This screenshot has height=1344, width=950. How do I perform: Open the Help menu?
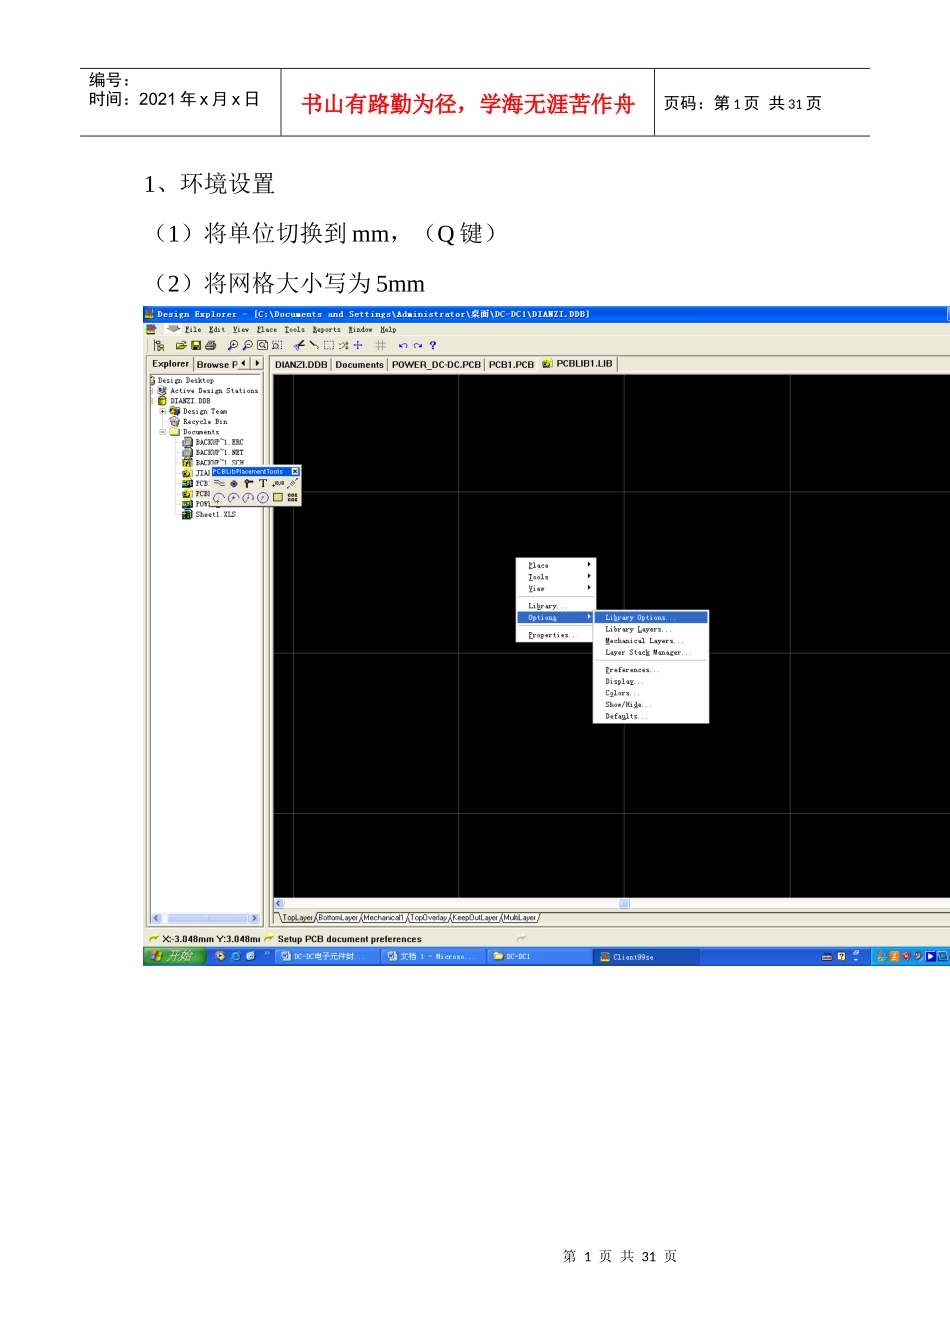click(x=388, y=329)
